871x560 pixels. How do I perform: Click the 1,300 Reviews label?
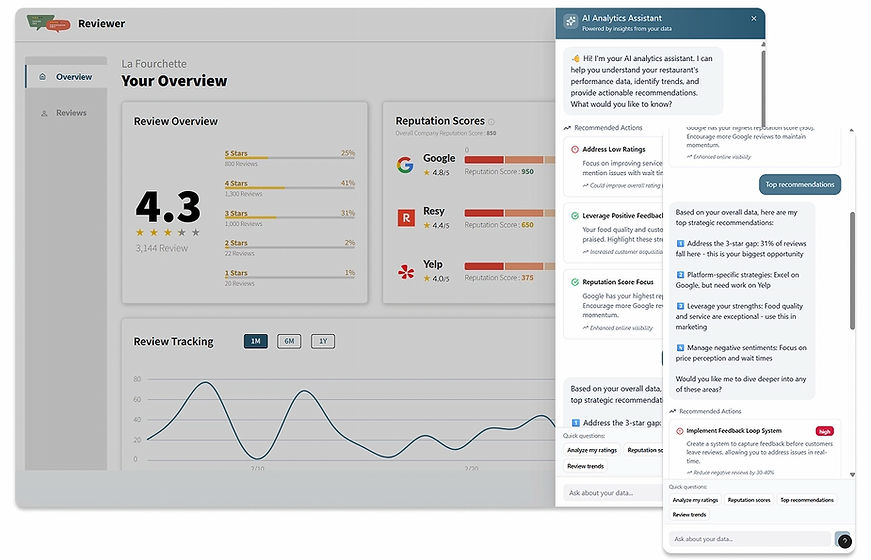tap(243, 194)
